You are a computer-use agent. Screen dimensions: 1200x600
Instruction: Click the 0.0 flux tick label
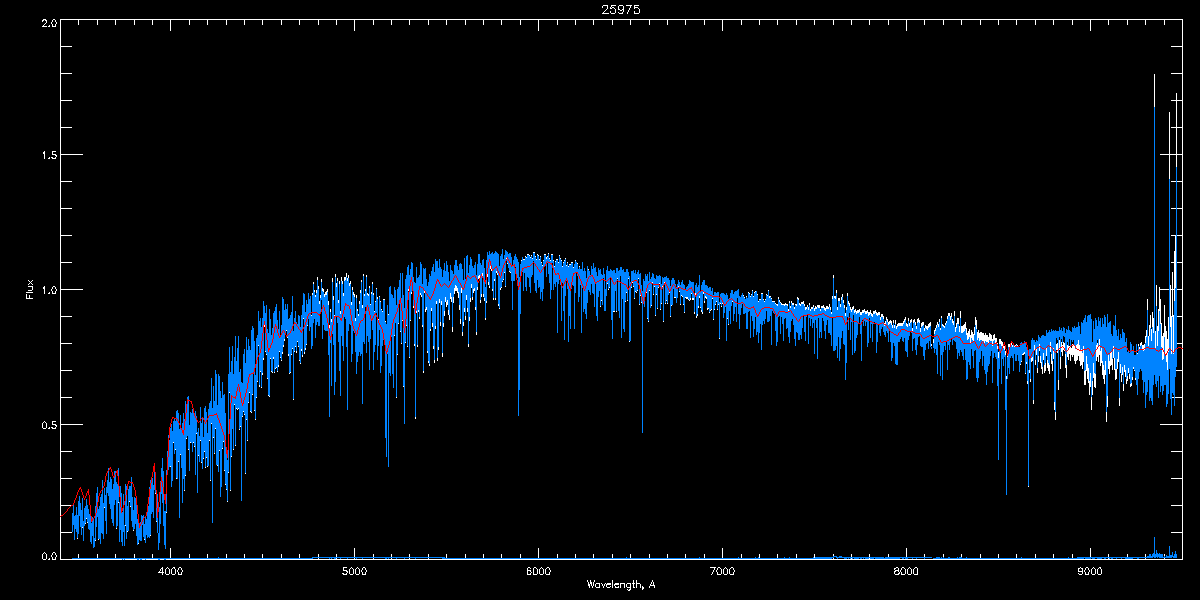48,556
